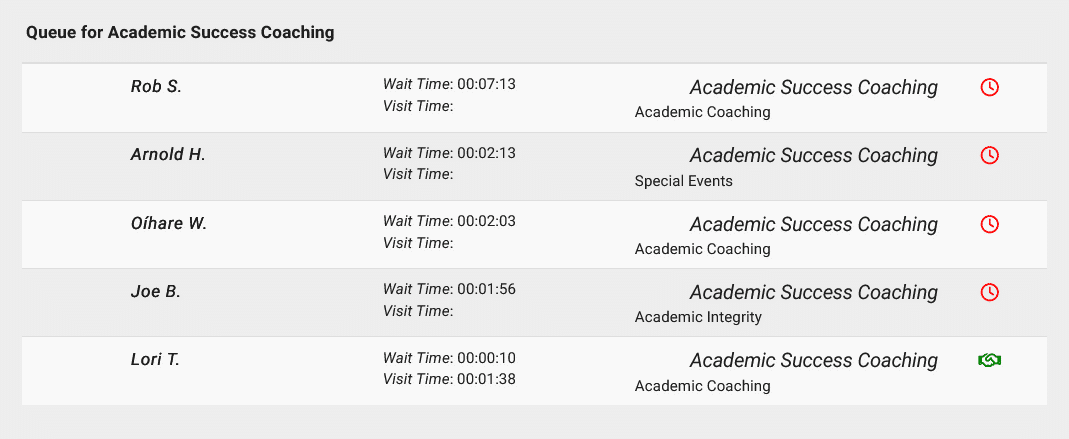Image resolution: width=1069 pixels, height=439 pixels.
Task: Click the Queue for Academic Success Coaching heading
Action: [x=180, y=33]
